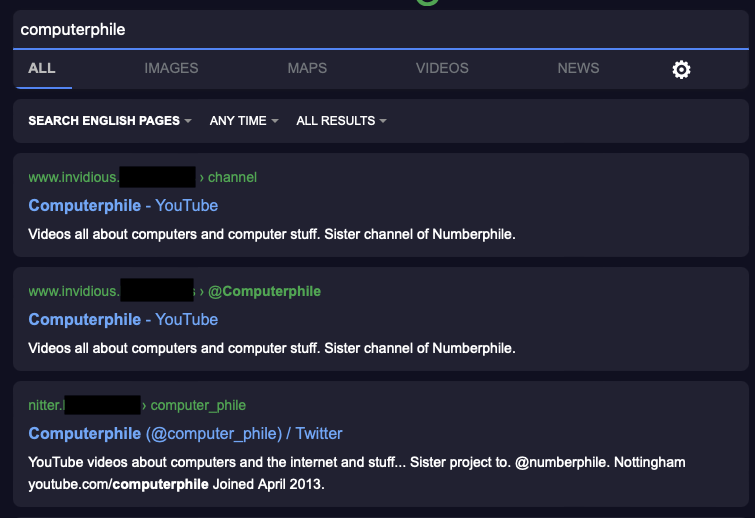Click the invidious URL ending in channel
Screen dimensions: 755x518
pyautogui.click(x=143, y=177)
